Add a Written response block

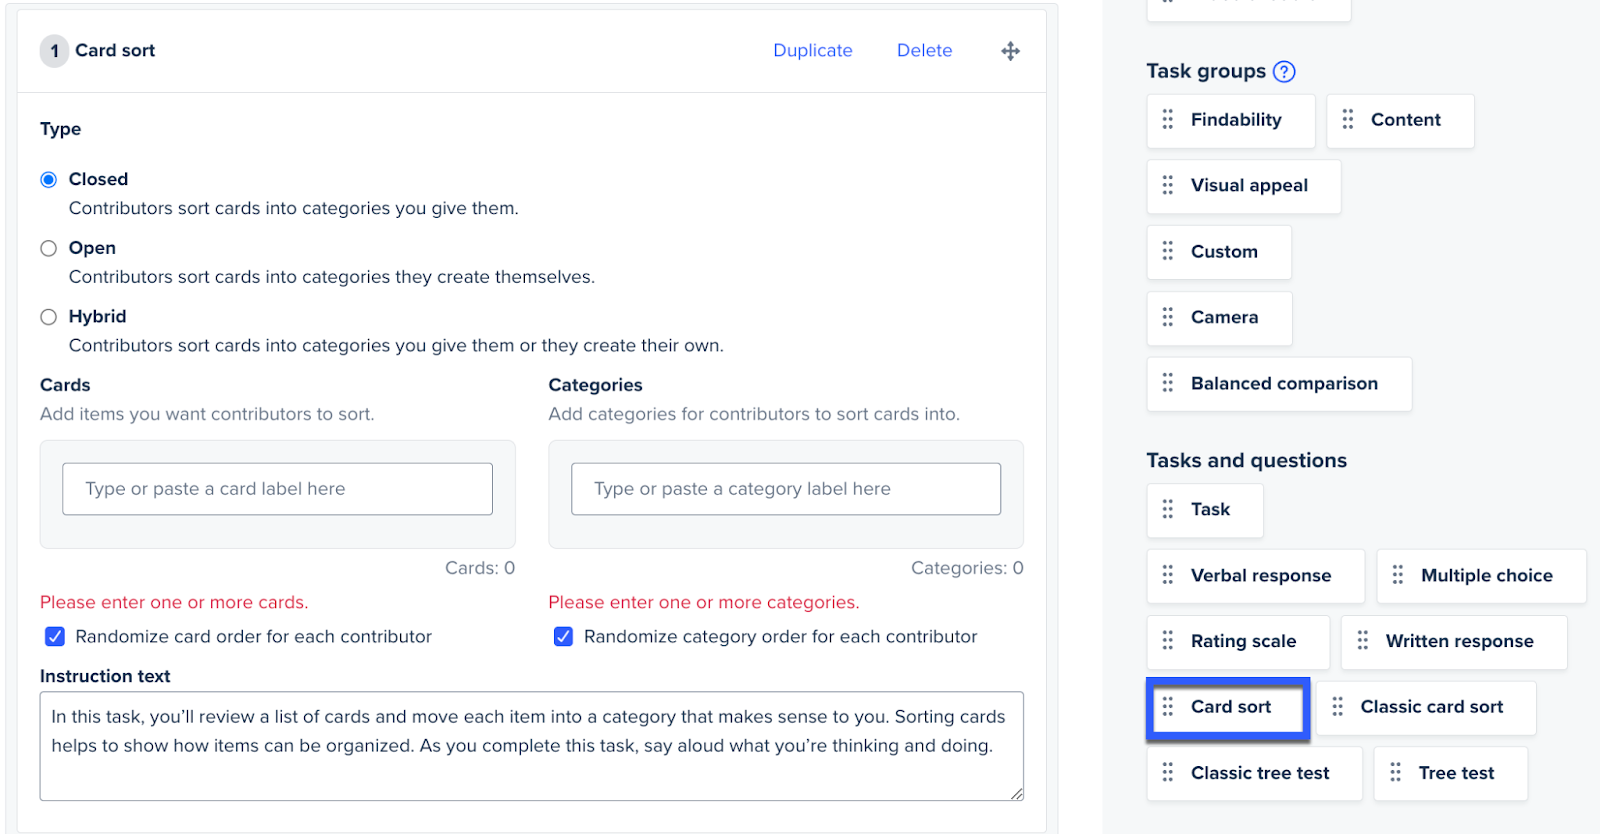click(1458, 642)
